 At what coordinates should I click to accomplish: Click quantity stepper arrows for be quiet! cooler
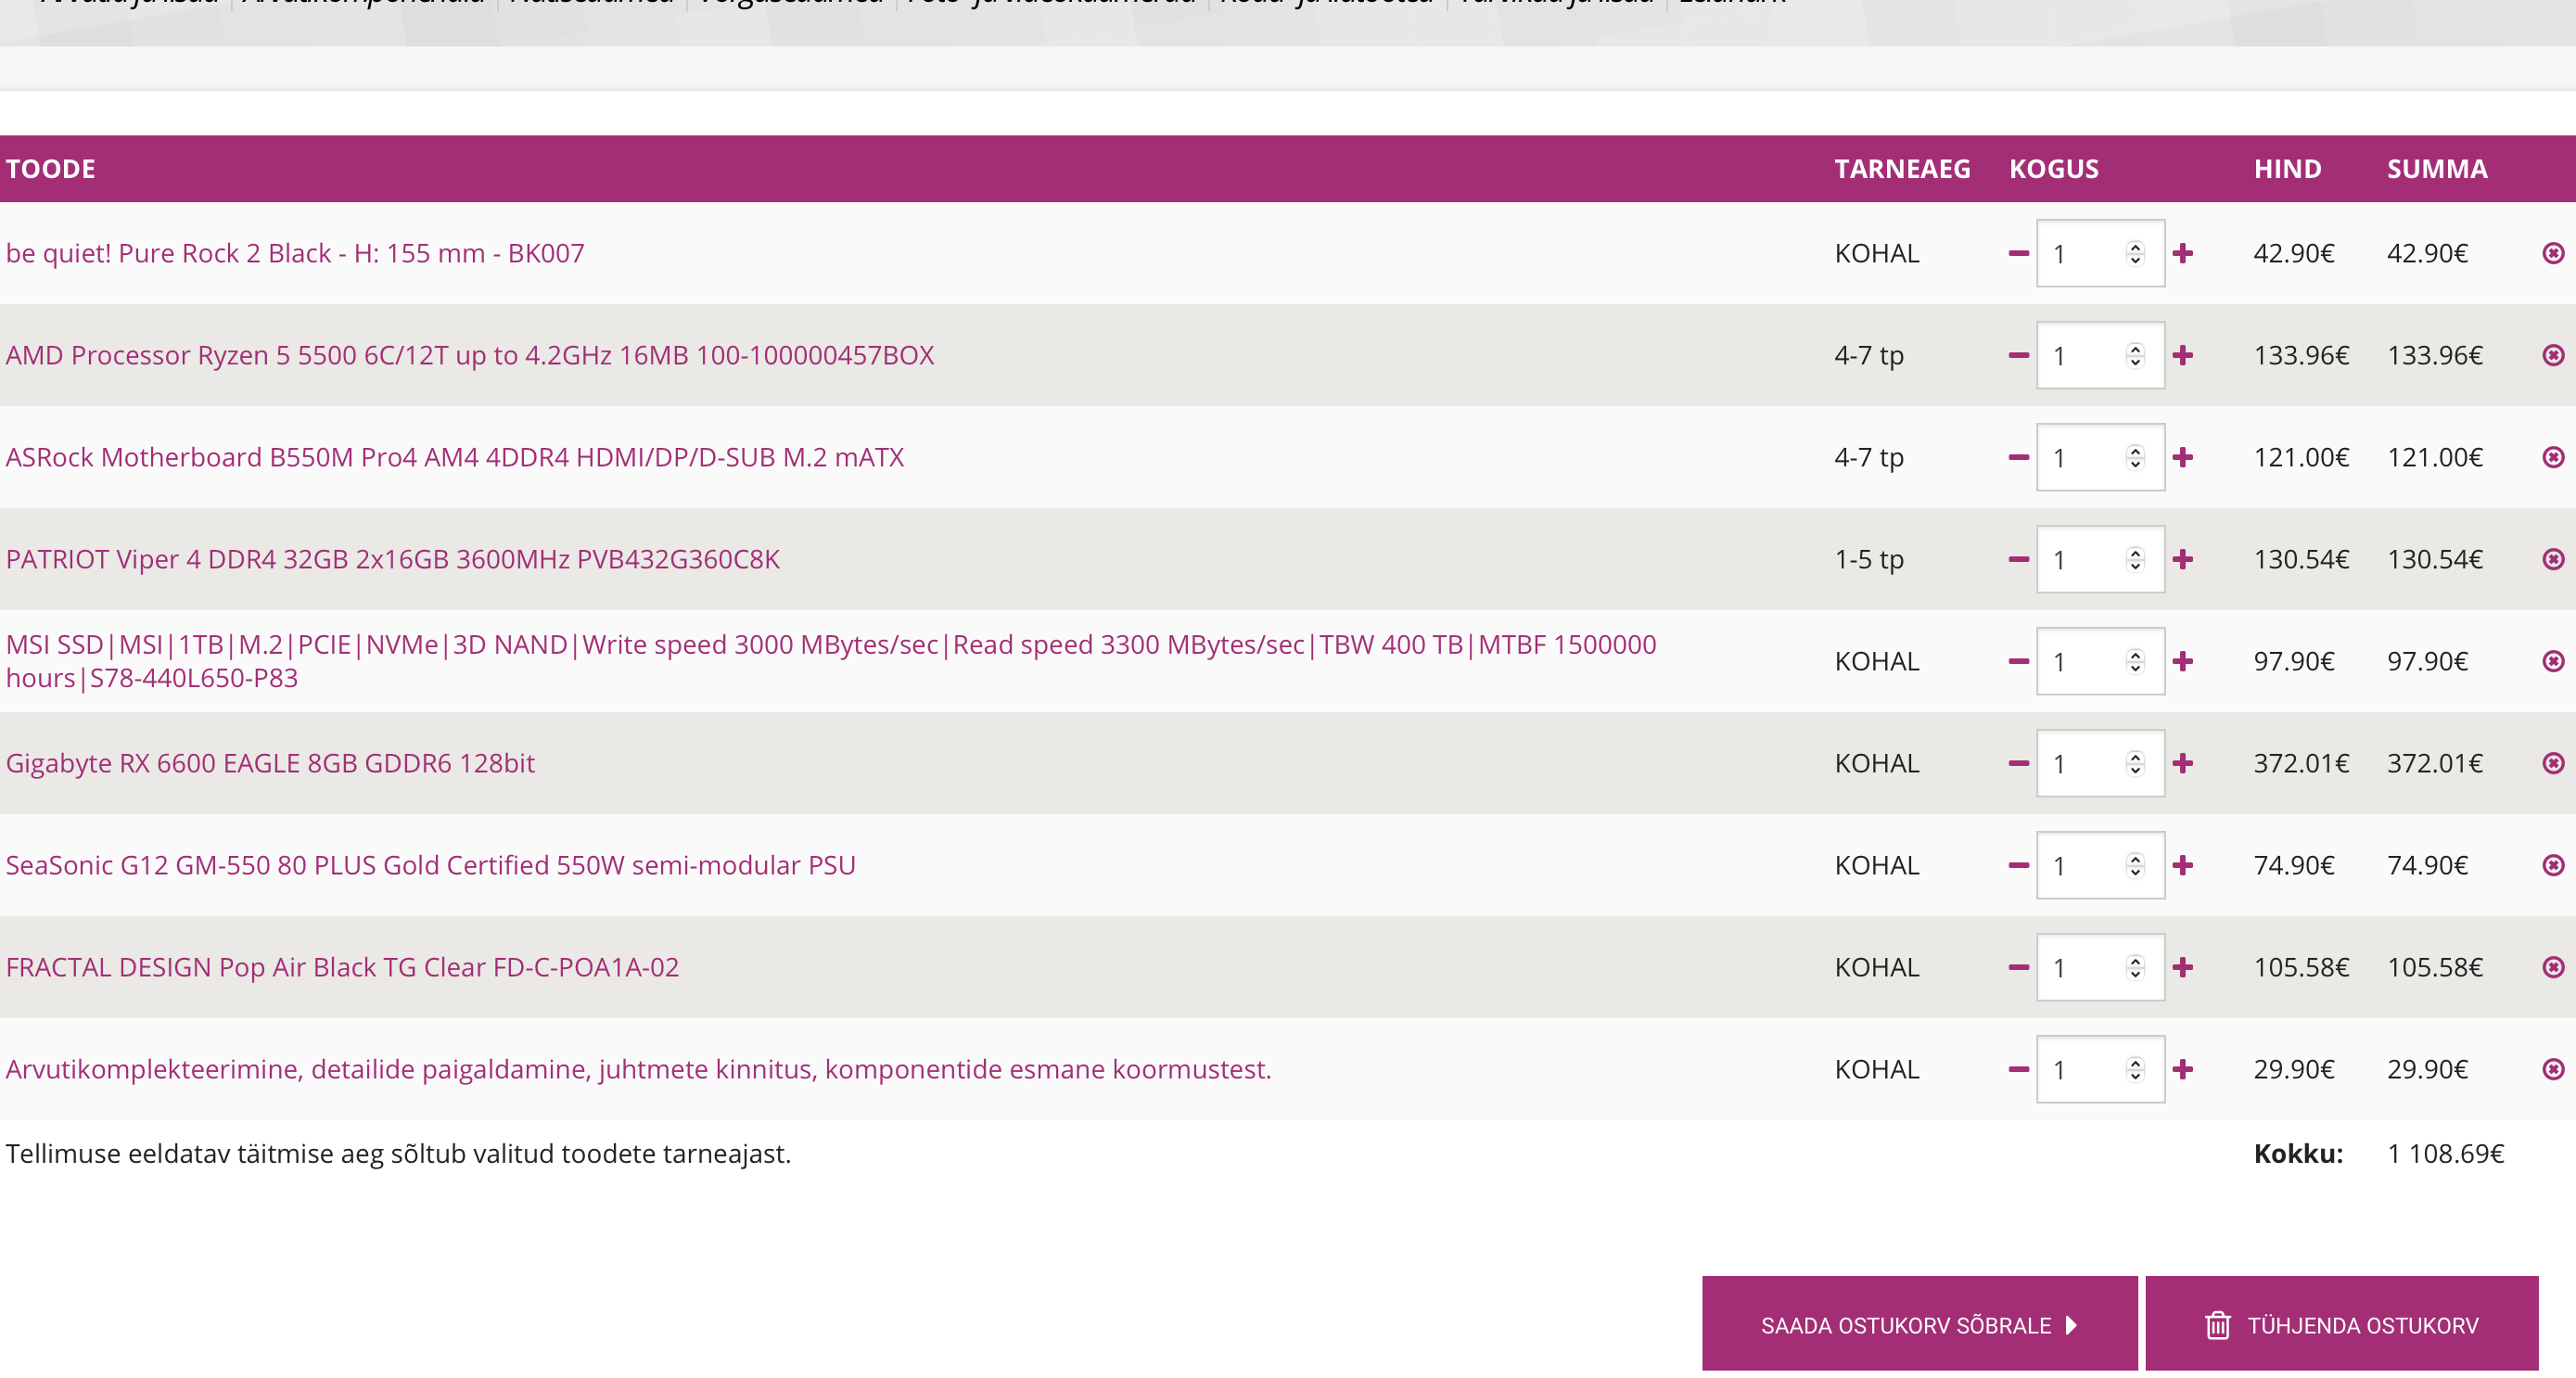[2135, 254]
